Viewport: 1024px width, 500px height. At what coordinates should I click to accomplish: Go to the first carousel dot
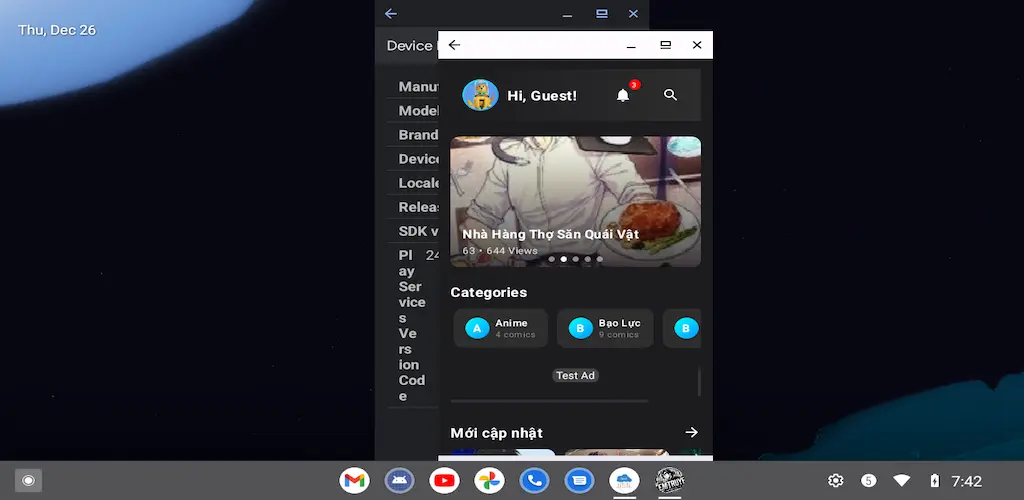tap(552, 259)
